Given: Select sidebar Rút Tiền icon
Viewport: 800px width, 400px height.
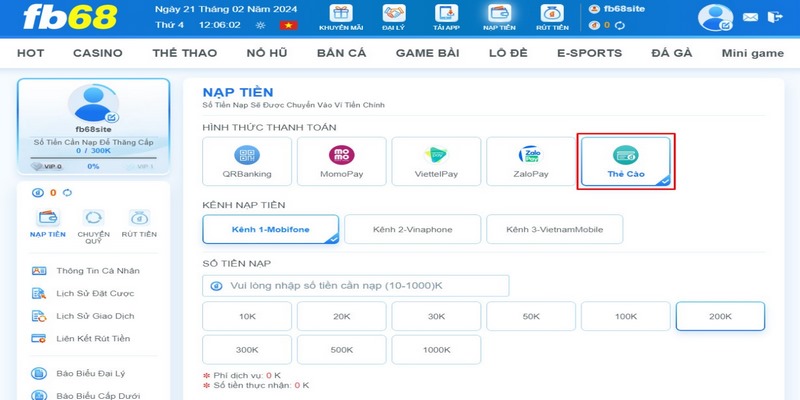Looking at the screenshot, I should tap(139, 218).
